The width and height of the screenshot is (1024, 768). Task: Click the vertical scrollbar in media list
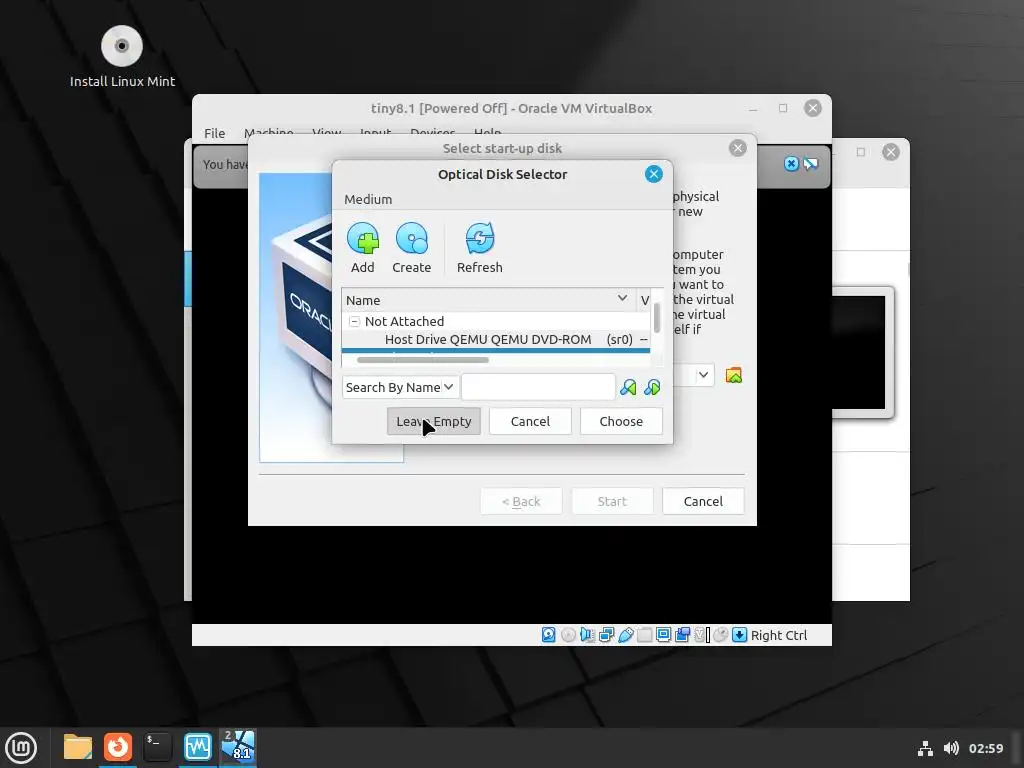[x=656, y=317]
